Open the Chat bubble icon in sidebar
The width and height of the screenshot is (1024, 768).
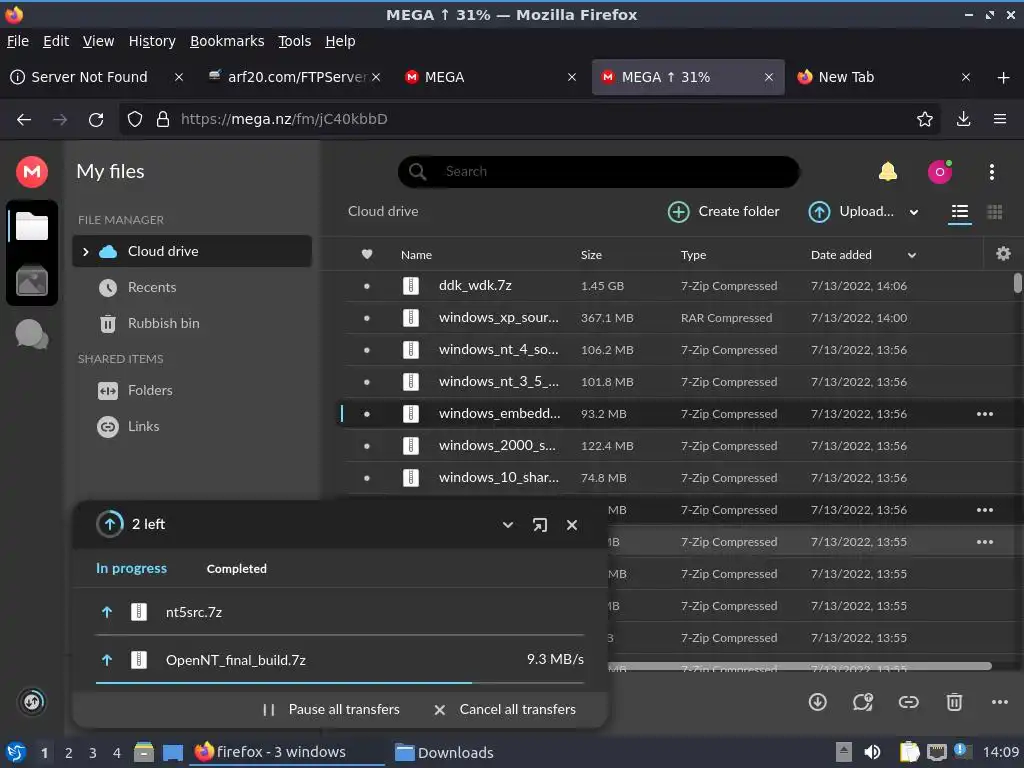point(31,334)
